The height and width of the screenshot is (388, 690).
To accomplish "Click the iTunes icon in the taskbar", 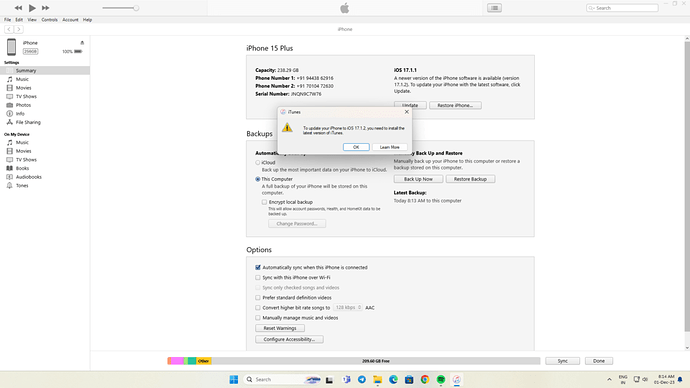I will click(457, 380).
